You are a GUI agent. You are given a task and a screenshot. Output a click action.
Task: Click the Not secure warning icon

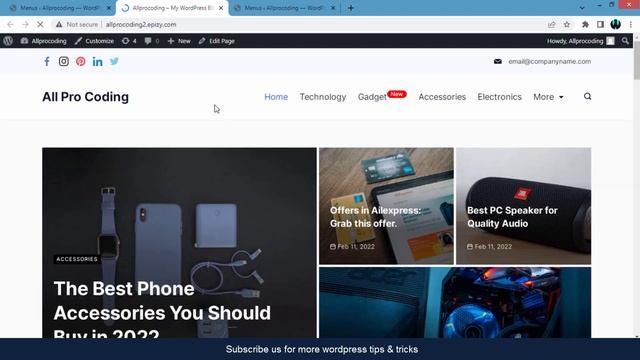(59, 24)
